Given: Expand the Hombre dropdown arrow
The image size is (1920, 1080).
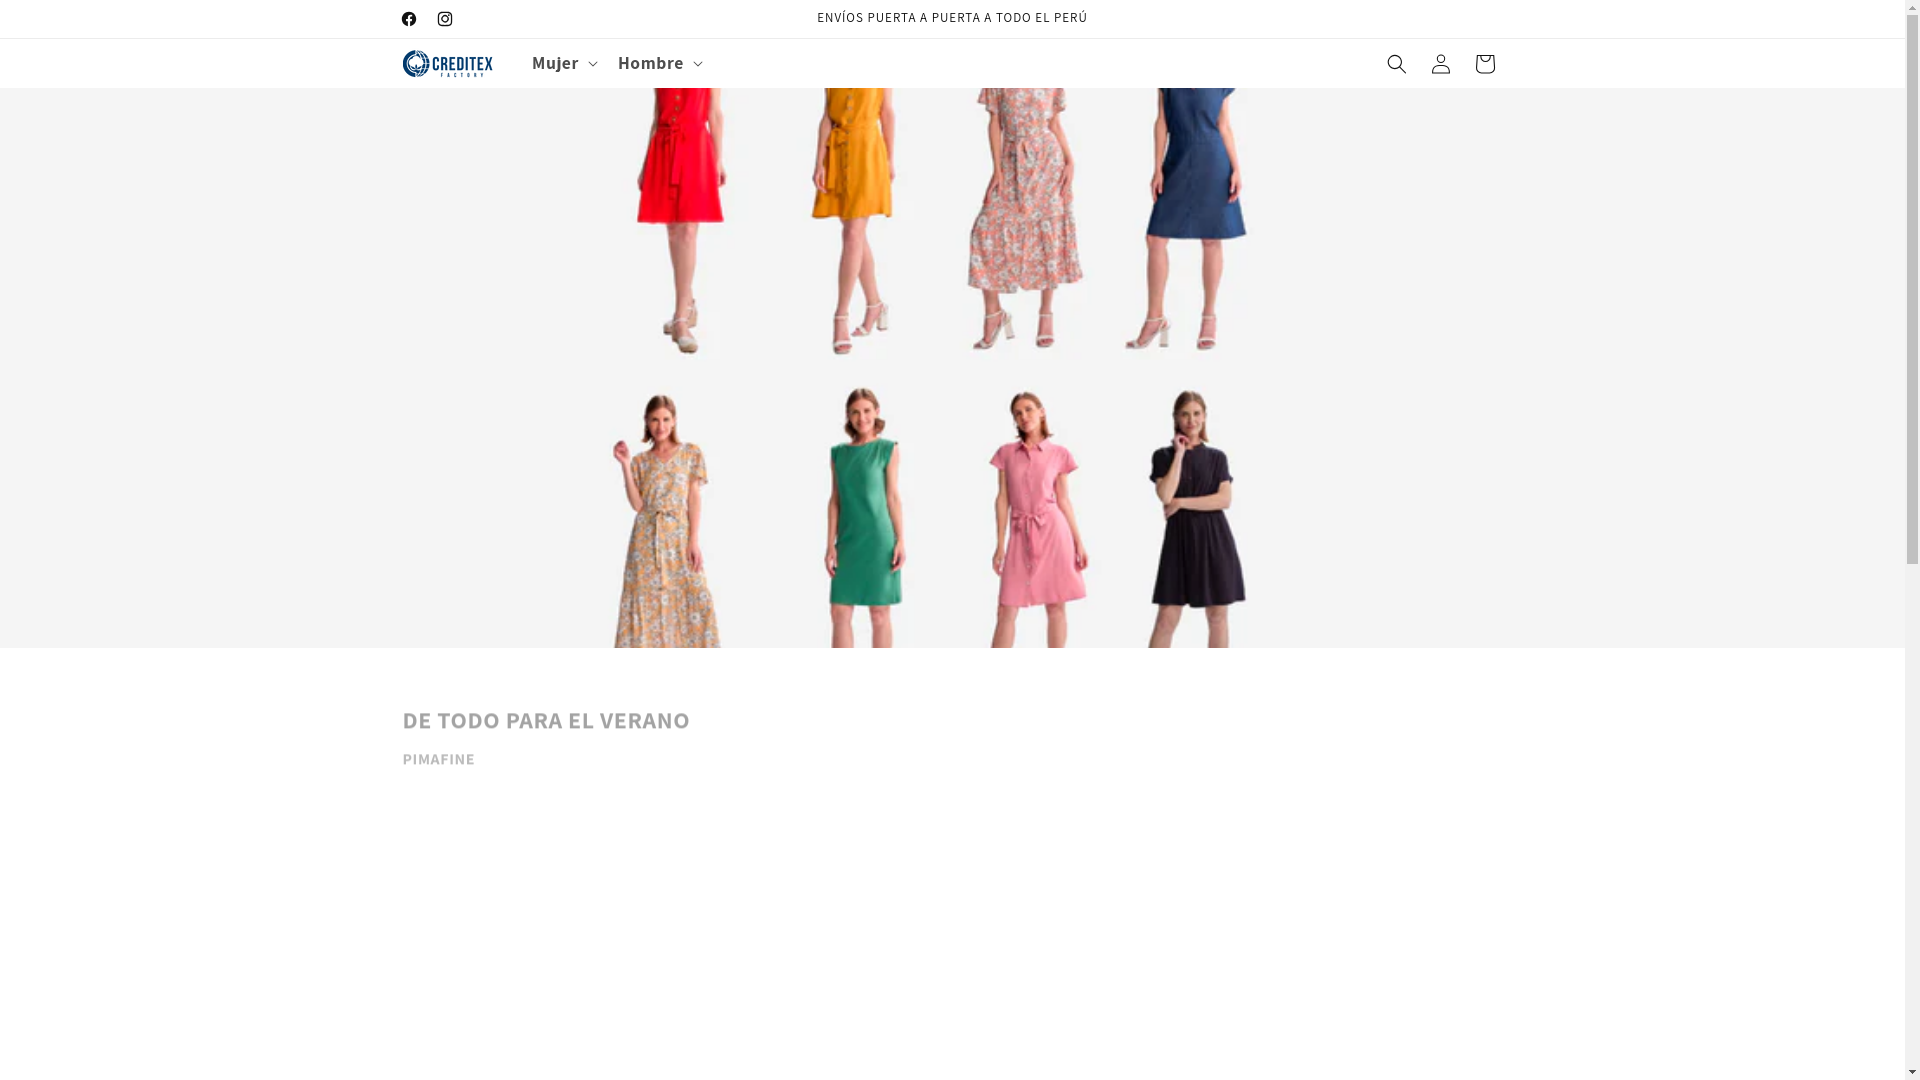Looking at the screenshot, I should tap(697, 64).
